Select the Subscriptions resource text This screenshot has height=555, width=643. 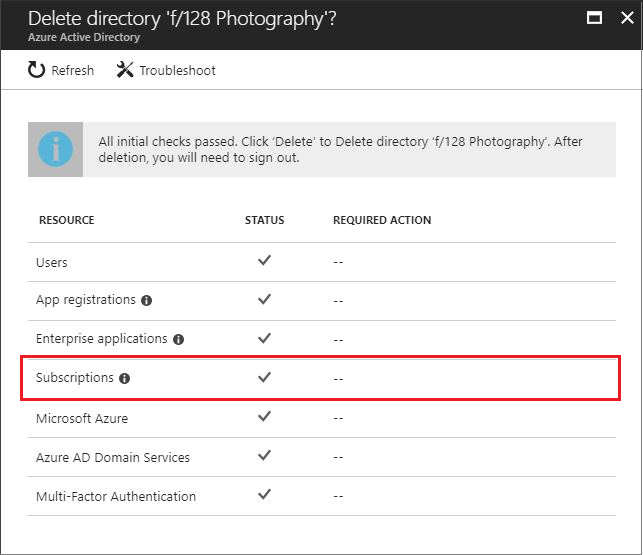coord(75,378)
